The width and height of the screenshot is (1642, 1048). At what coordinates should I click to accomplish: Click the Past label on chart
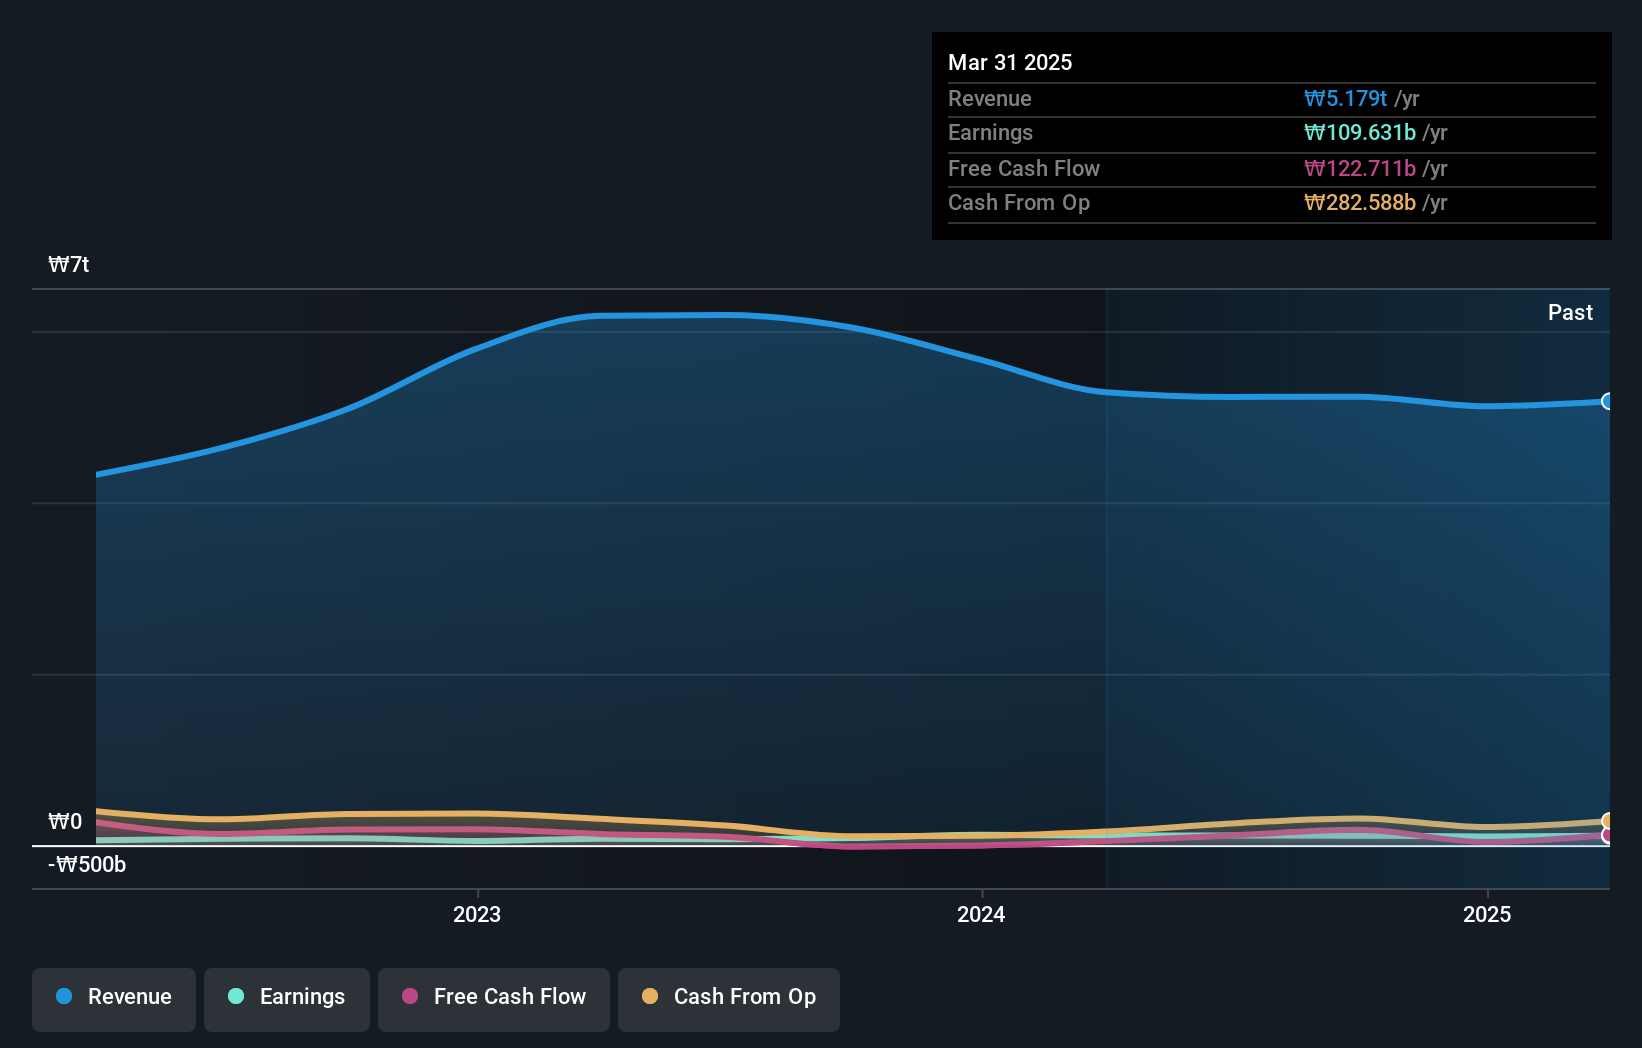tap(1570, 312)
